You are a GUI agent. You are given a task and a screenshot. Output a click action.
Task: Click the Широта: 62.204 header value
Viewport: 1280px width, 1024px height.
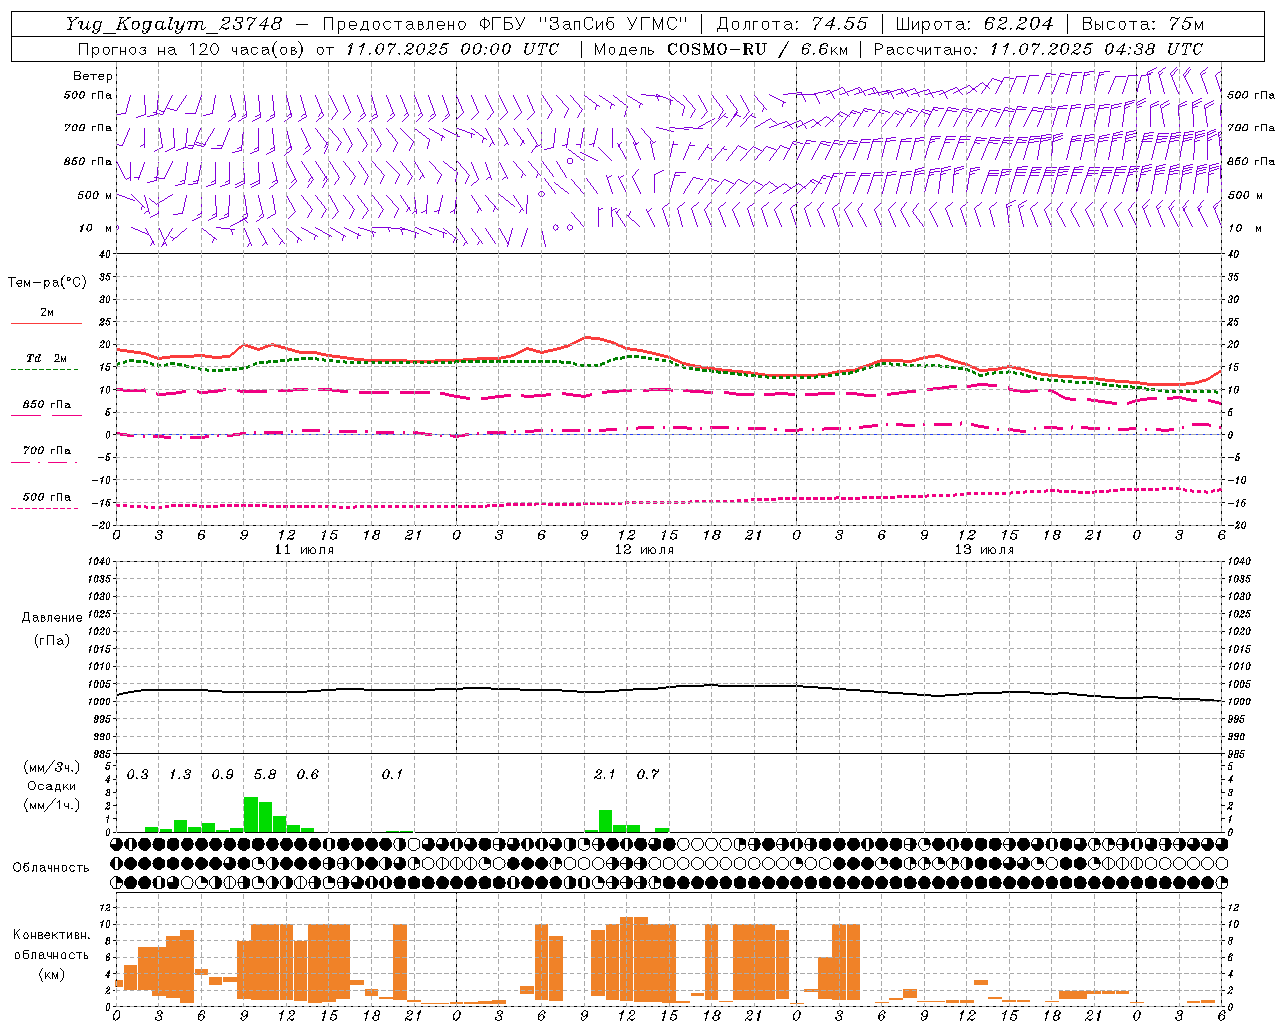click(974, 24)
